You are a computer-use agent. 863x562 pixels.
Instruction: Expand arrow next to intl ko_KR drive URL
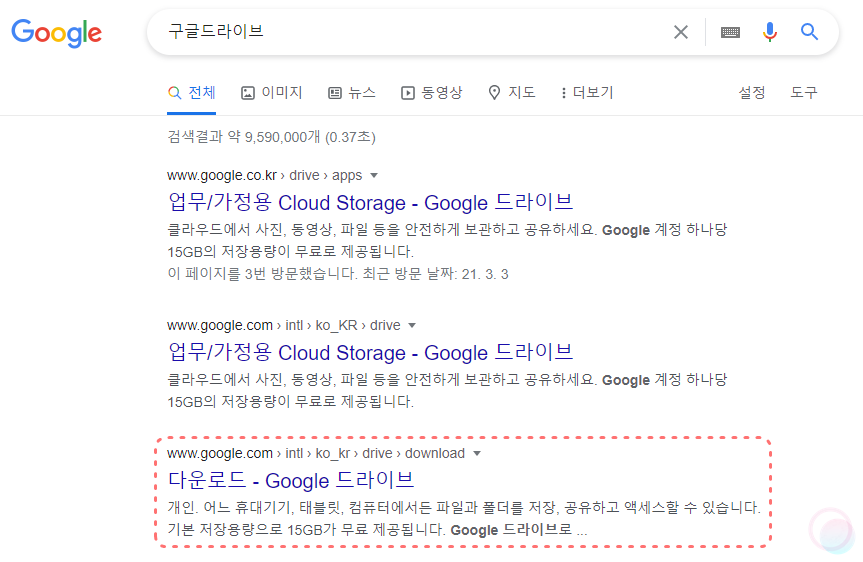(x=412, y=326)
